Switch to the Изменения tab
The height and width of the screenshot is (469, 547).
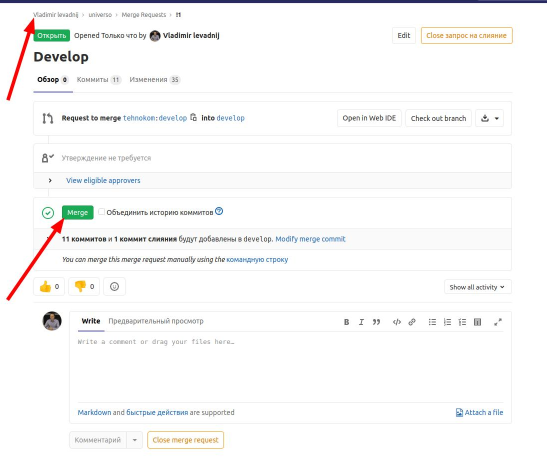click(x=154, y=80)
